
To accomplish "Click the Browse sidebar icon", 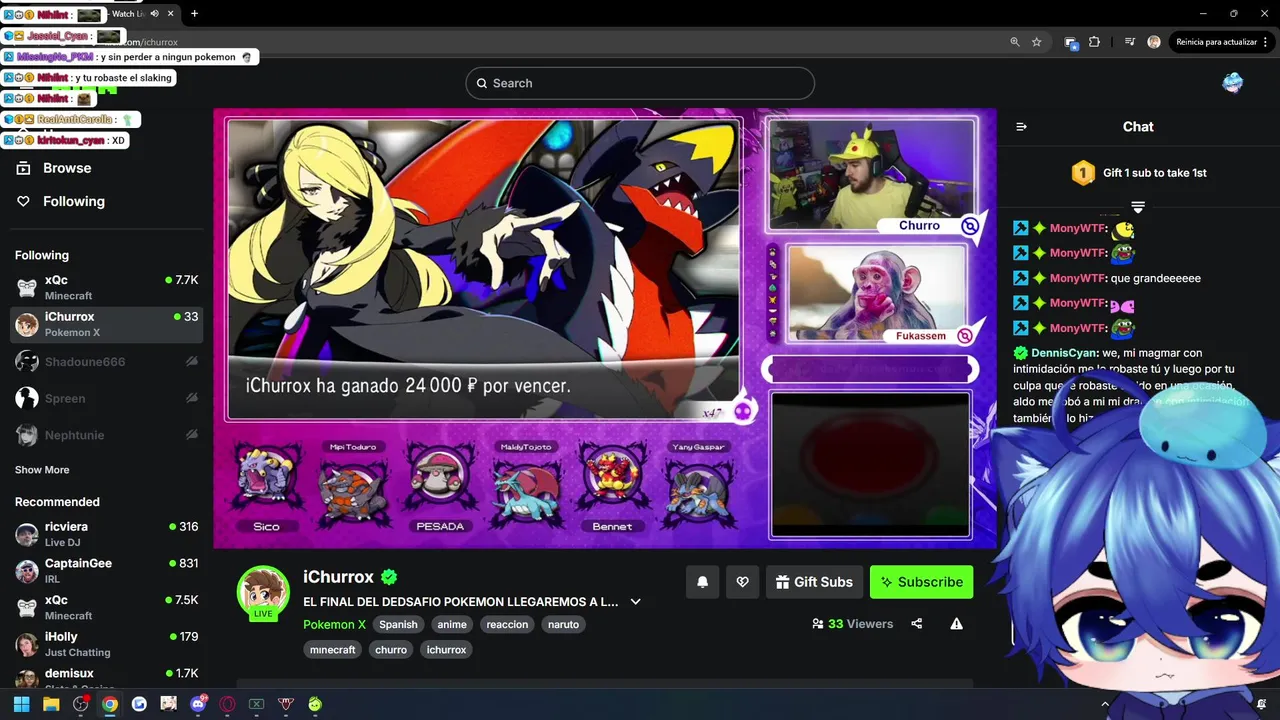I will 24,168.
